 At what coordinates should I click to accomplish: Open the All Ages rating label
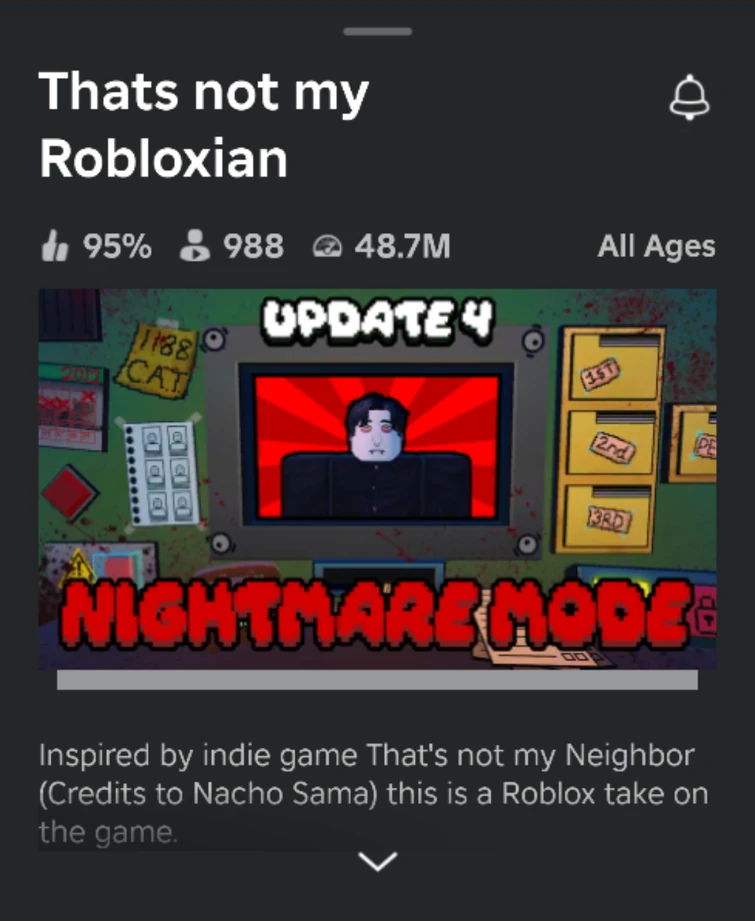(656, 246)
